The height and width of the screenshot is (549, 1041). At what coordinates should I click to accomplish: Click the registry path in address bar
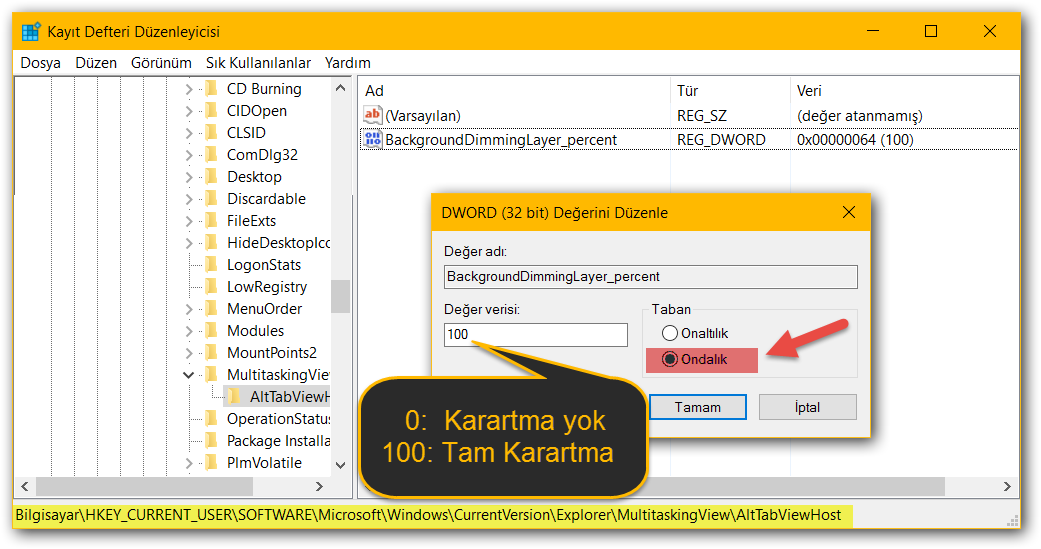coord(428,515)
